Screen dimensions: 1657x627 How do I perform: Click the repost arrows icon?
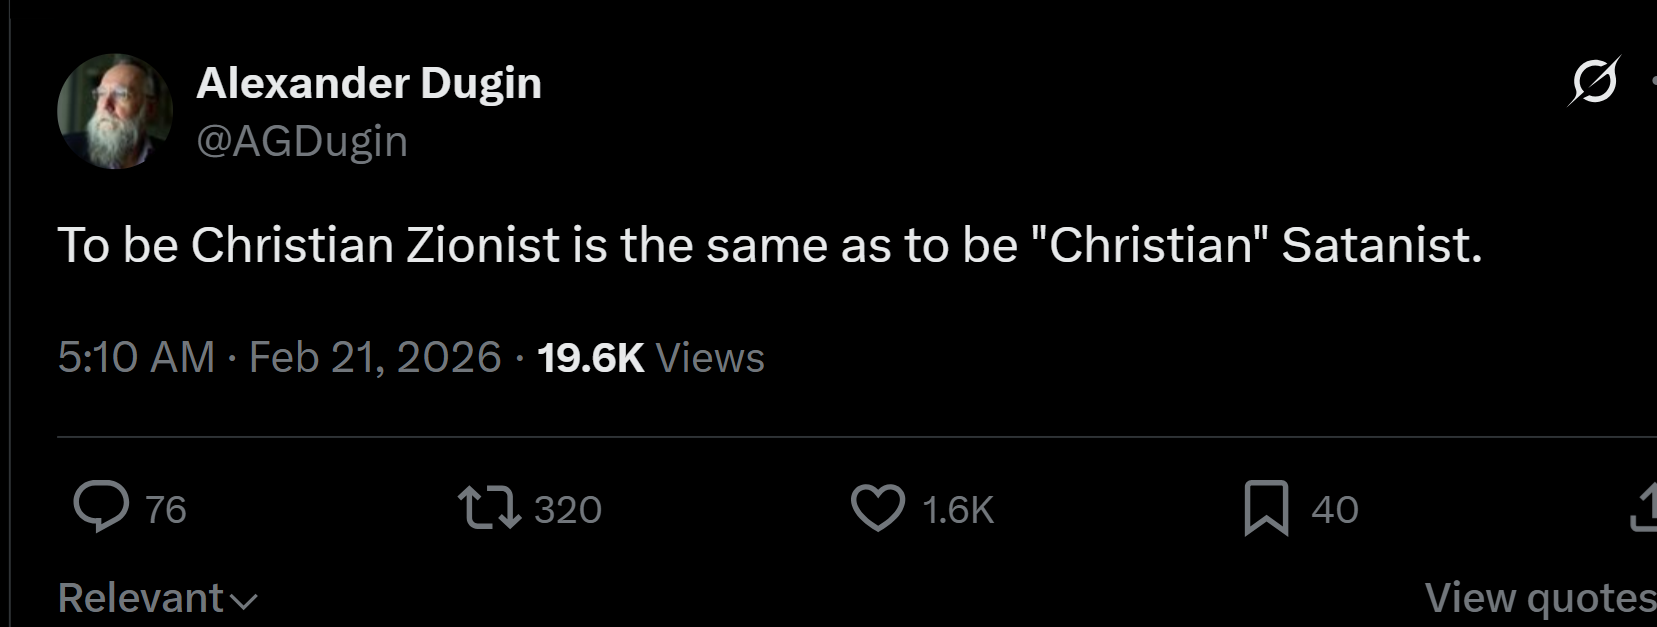489,507
